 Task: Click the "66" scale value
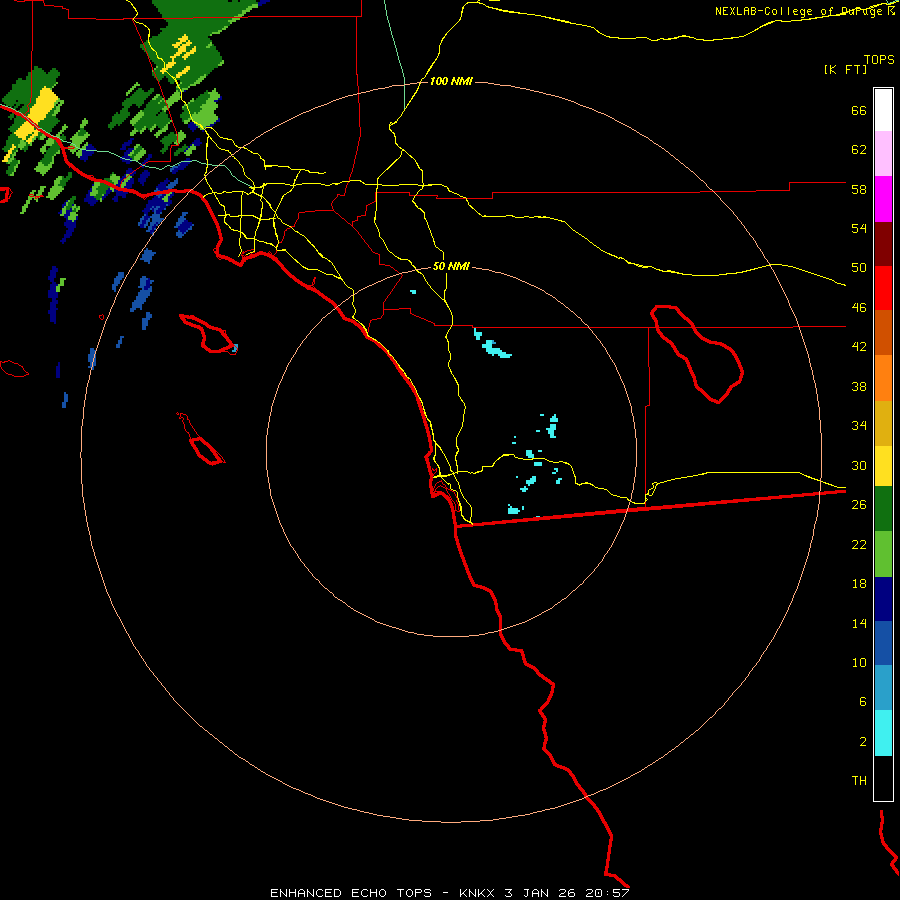point(859,111)
